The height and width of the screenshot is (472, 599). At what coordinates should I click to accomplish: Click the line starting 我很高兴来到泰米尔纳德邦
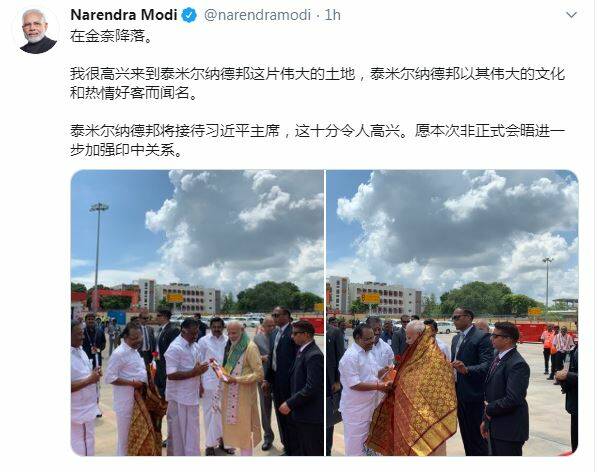coord(317,74)
